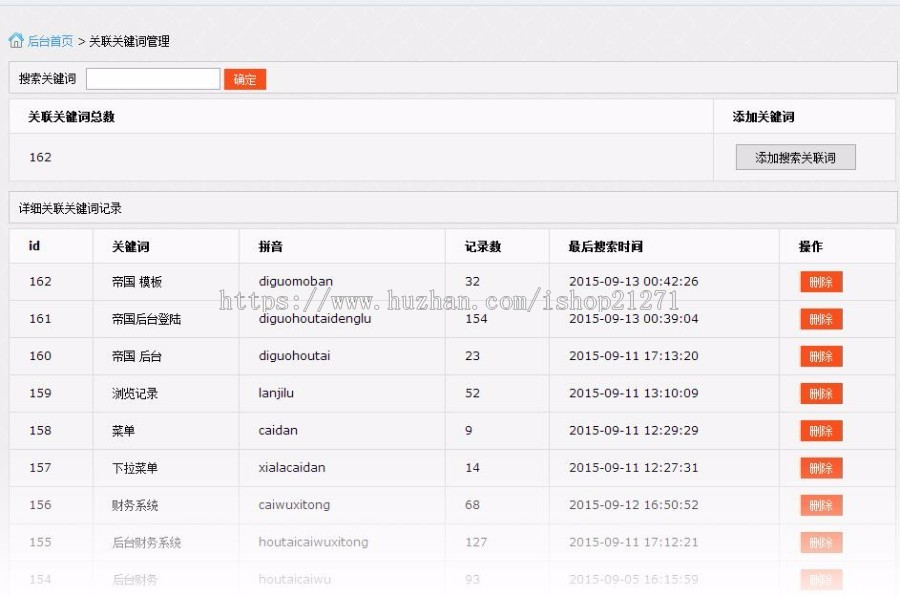
Task: Click record count 23
Action: pos(472,356)
